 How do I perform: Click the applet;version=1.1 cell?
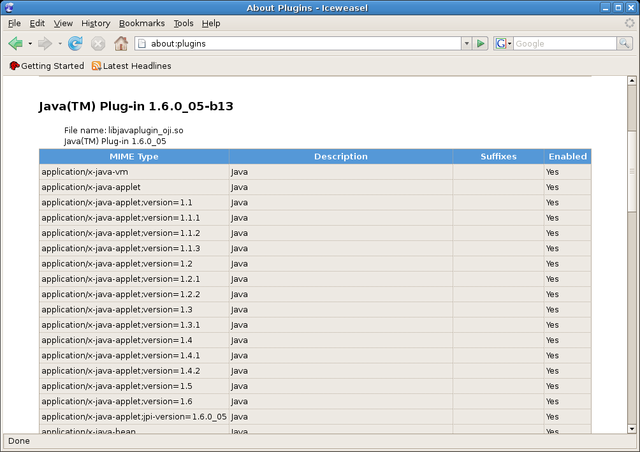click(134, 203)
